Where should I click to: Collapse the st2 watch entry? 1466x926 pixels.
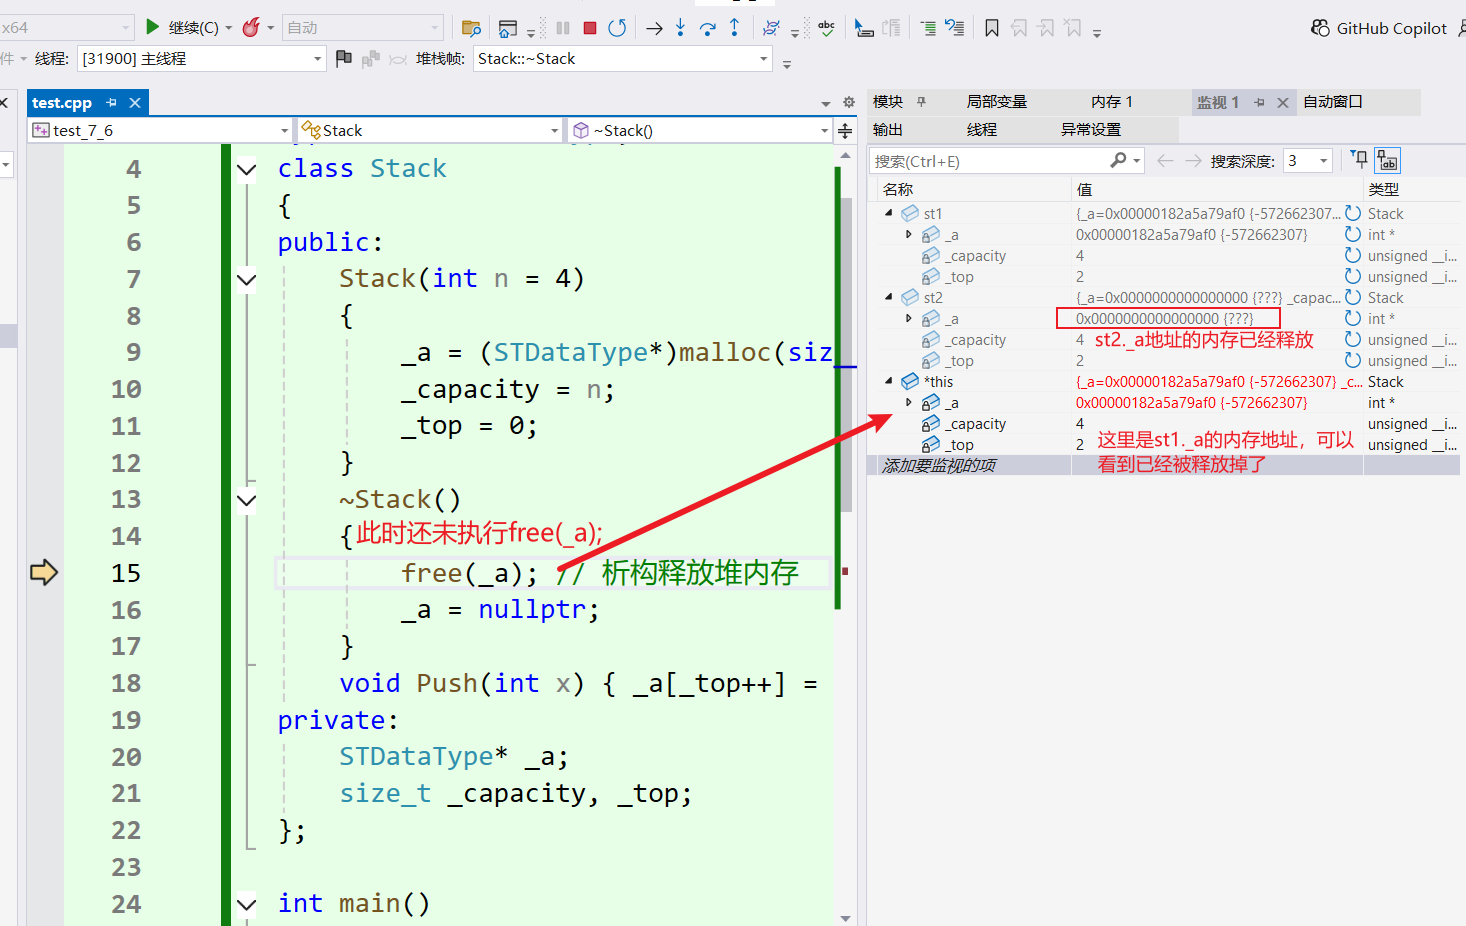point(888,297)
